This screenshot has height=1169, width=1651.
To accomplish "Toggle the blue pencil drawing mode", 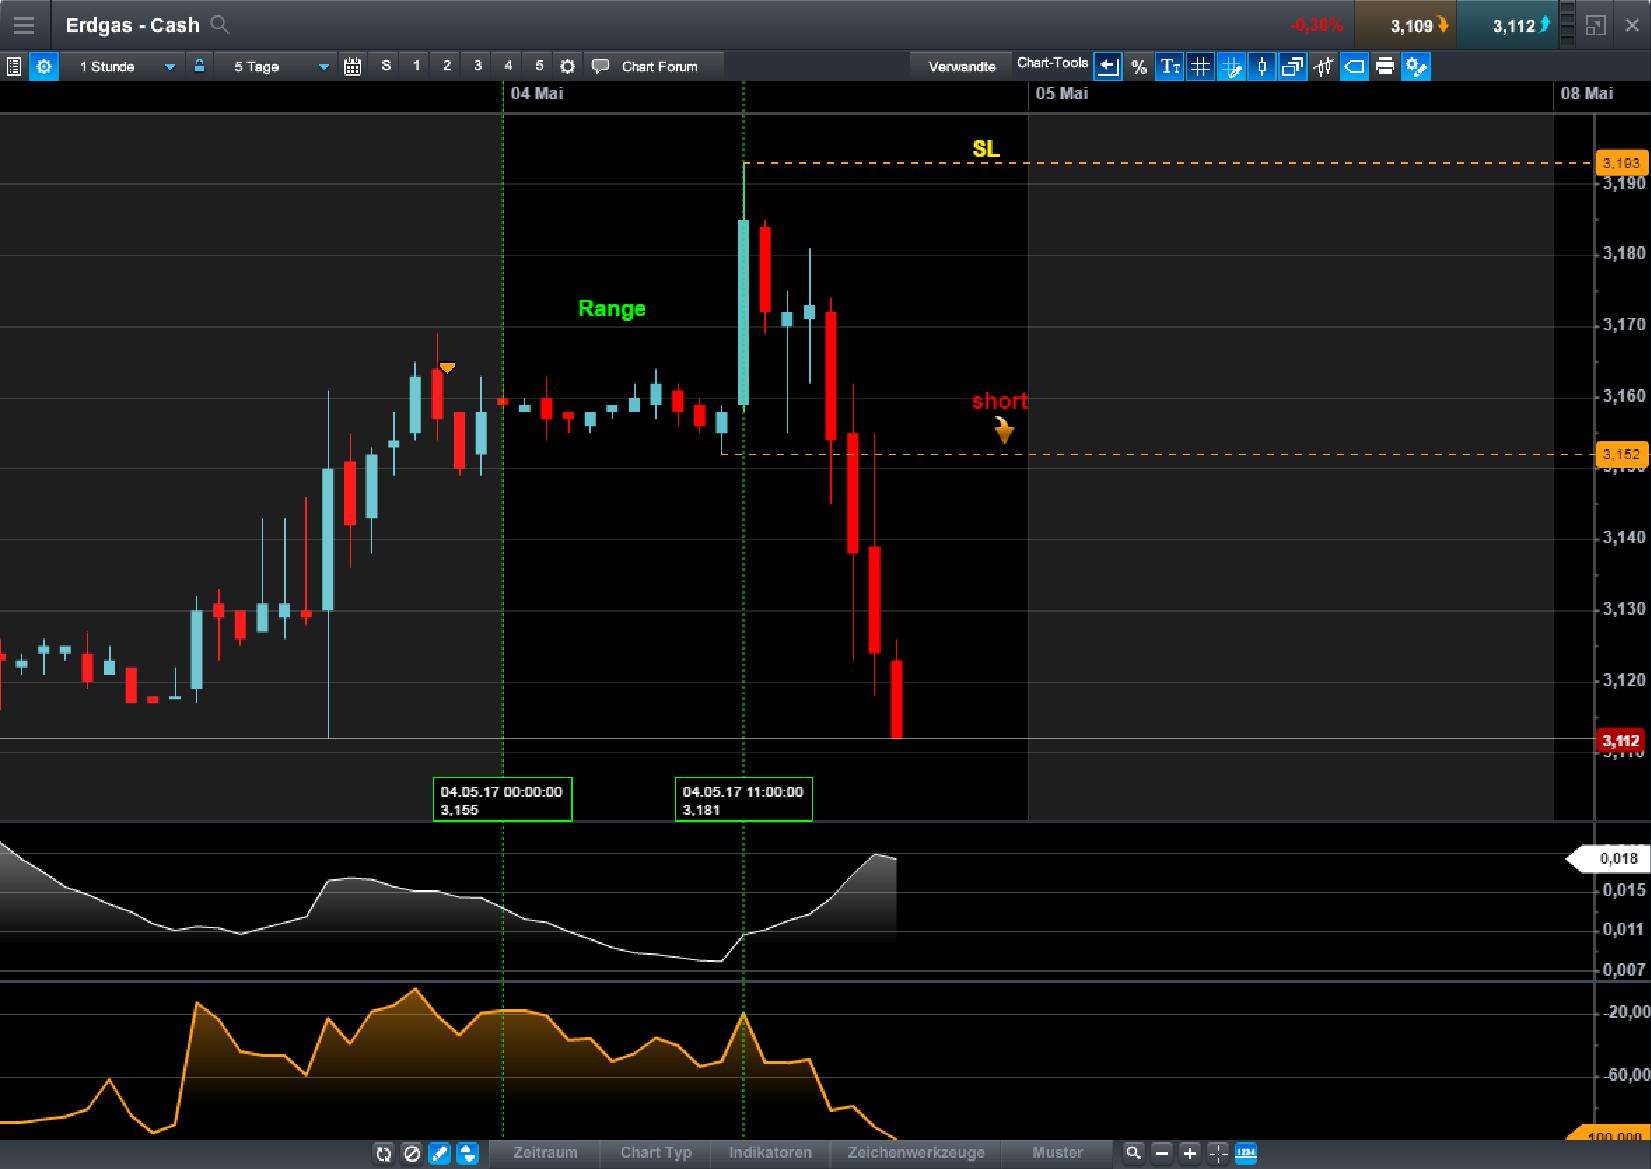I will 439,1154.
